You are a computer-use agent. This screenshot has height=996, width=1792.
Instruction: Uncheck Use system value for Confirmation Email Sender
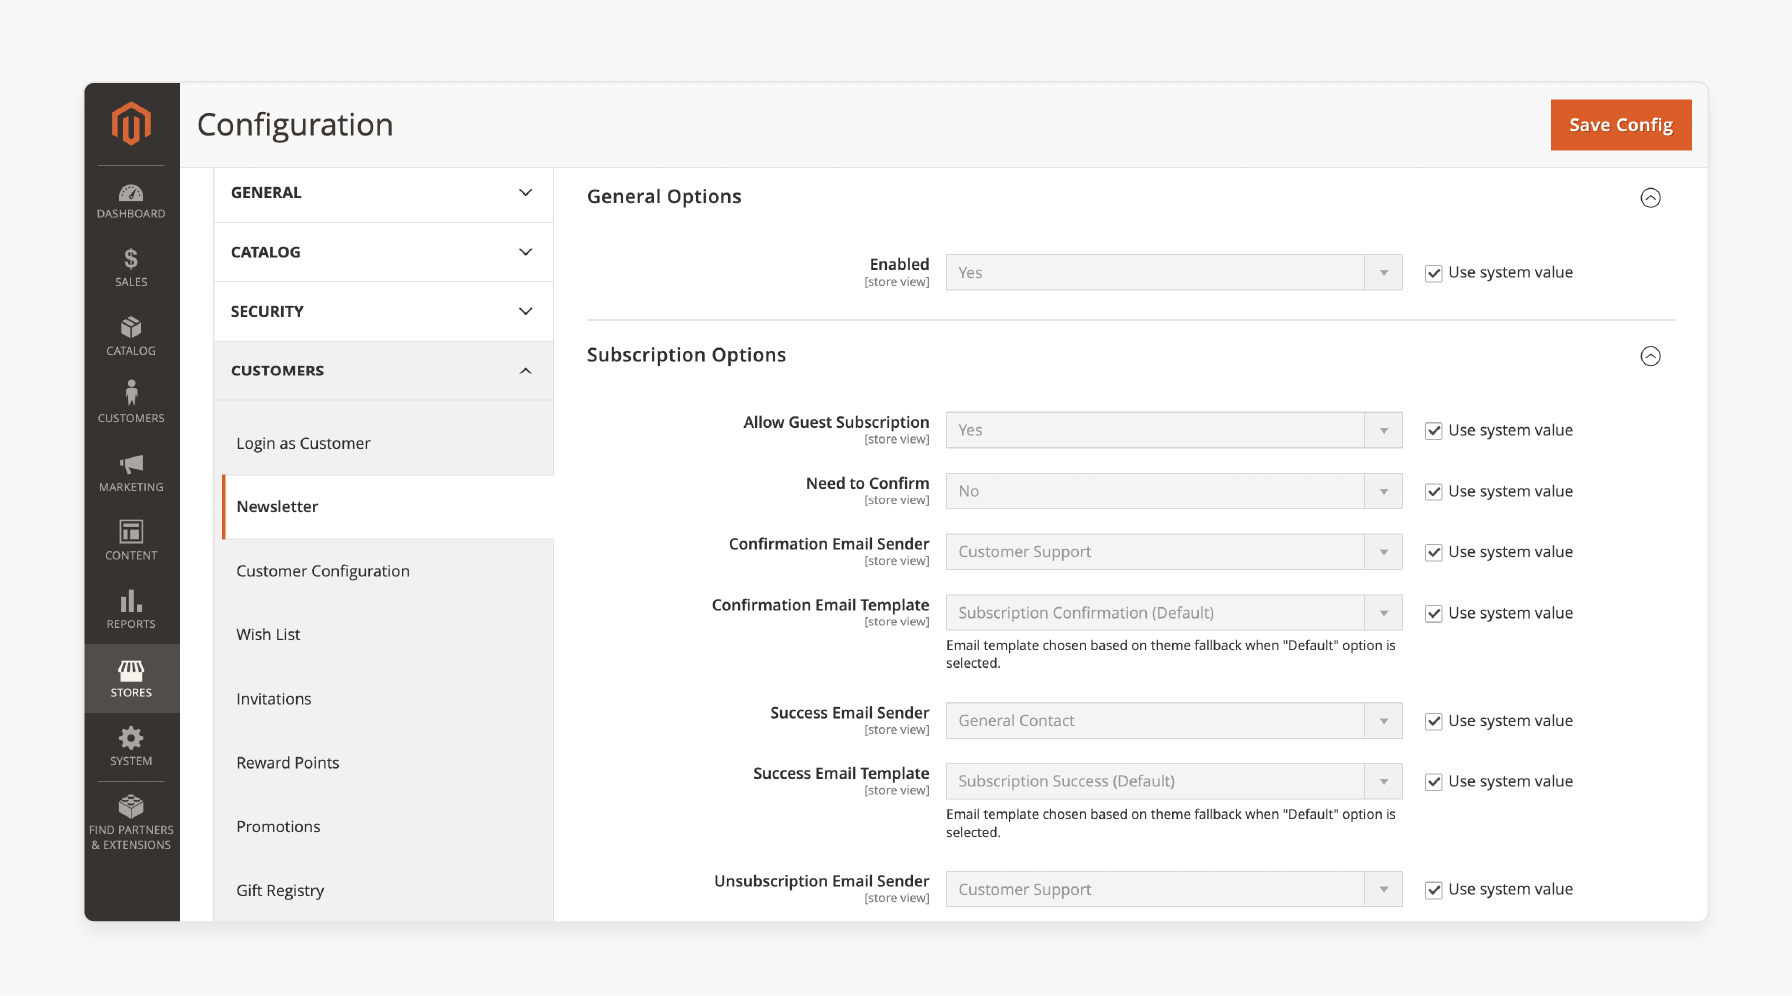pos(1433,553)
